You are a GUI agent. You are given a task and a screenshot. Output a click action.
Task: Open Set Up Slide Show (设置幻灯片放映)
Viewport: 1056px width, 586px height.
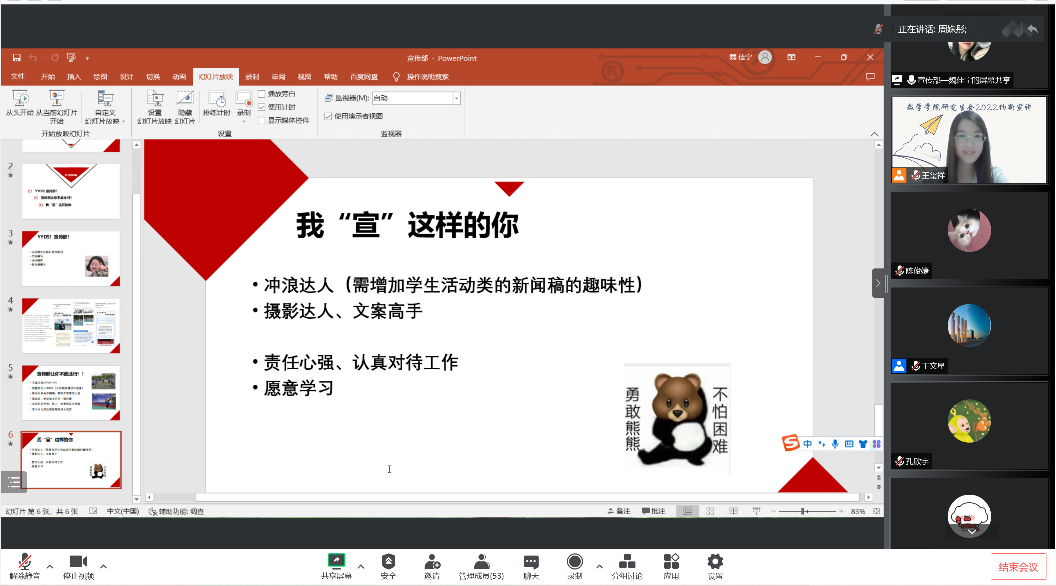(x=154, y=98)
